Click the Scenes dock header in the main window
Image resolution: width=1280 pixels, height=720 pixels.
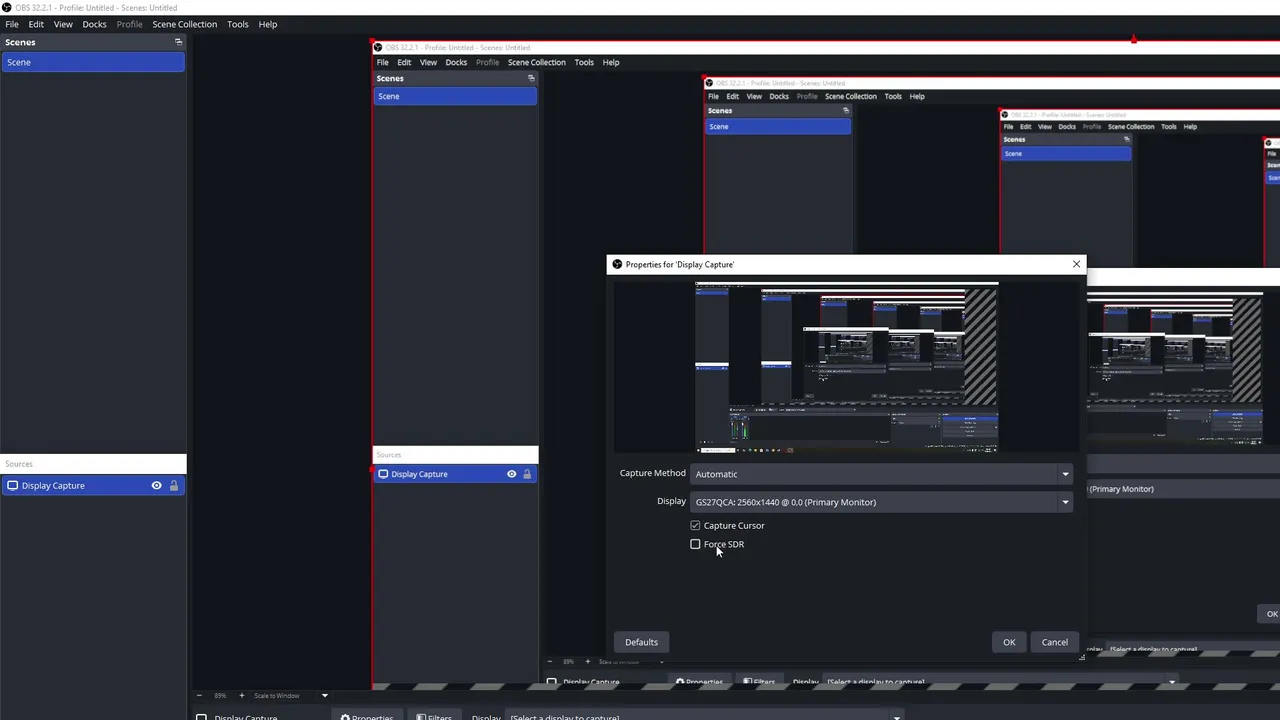tap(93, 42)
